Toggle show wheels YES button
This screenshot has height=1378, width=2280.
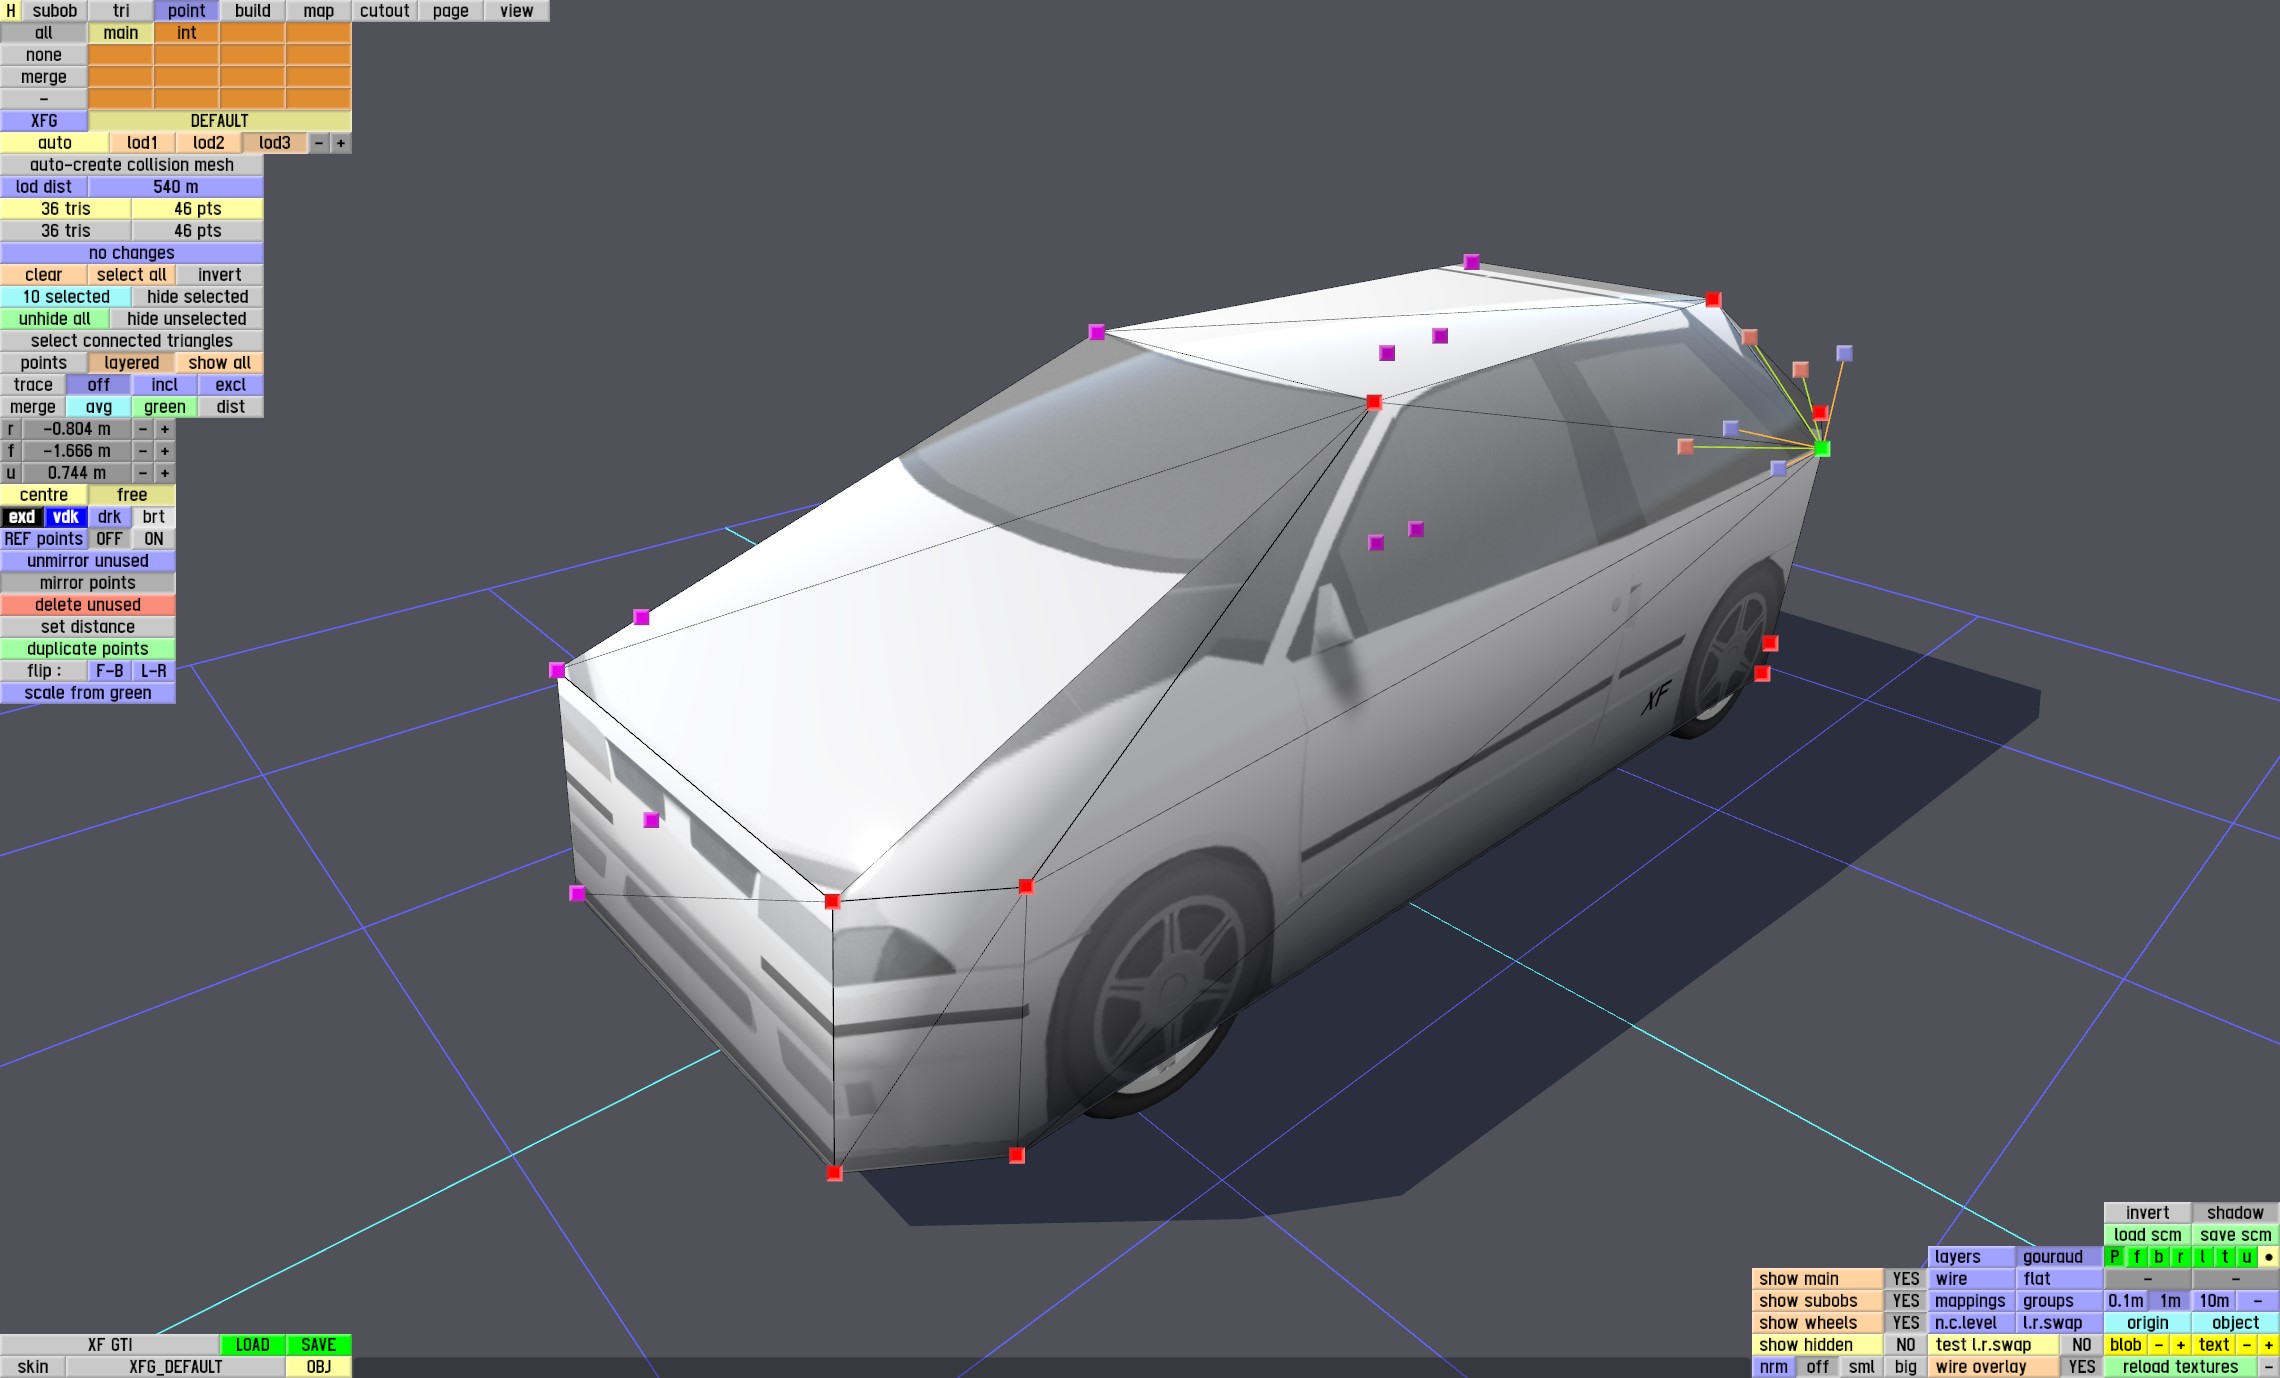point(1905,1323)
